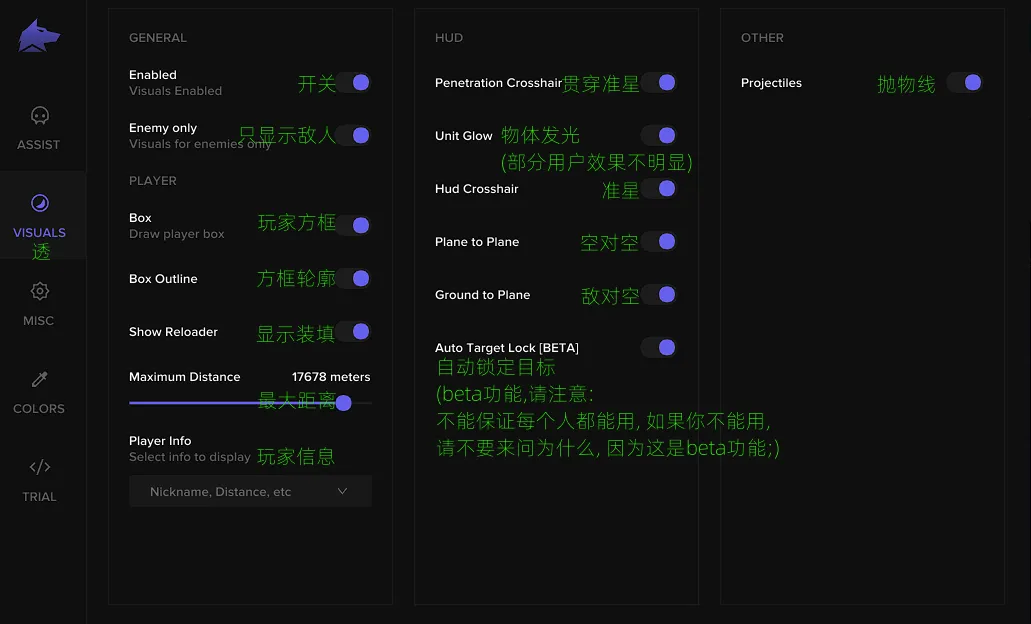Click the 'Unit Glow' label
The image size is (1031, 624).
(464, 135)
